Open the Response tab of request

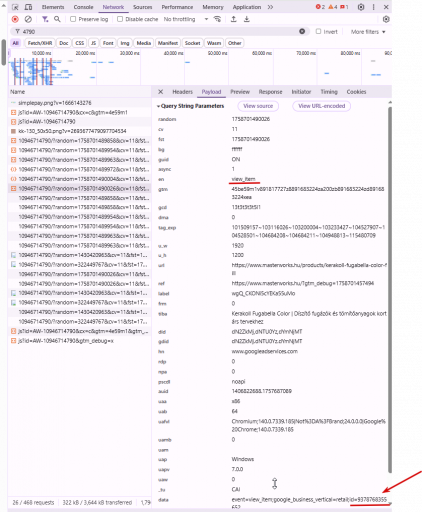tap(270, 92)
